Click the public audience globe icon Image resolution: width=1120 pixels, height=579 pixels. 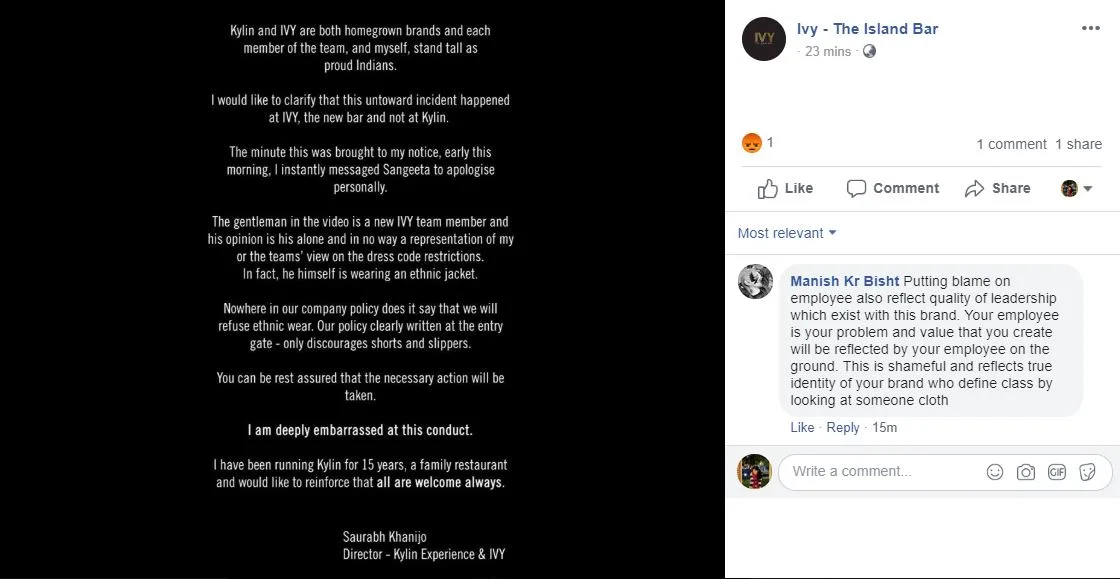[x=869, y=51]
